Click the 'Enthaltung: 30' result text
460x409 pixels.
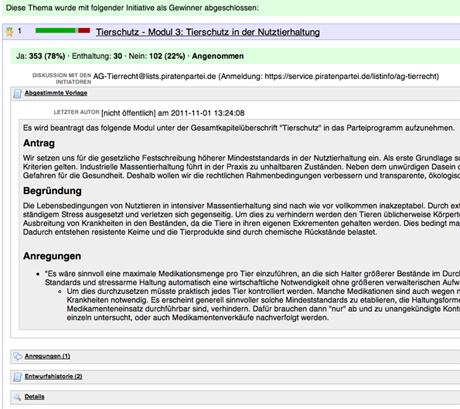tap(97, 56)
